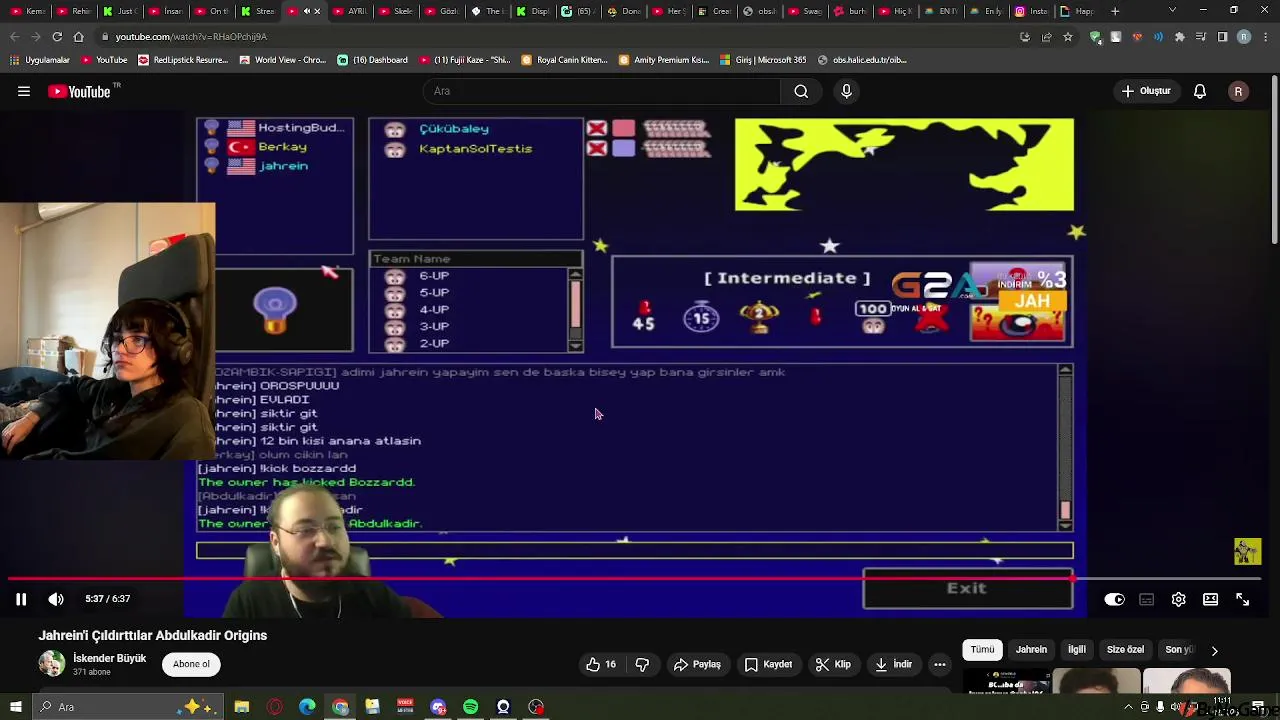Viewport: 1280px width, 720px height.
Task: Open Microsoft Edge from the taskbar
Action: point(307,707)
